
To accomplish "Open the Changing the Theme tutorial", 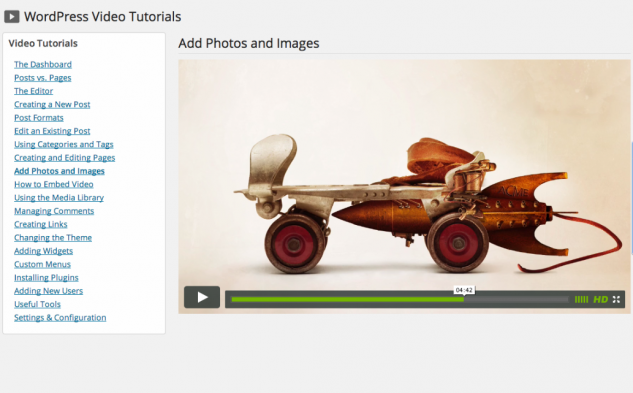I will click(53, 237).
